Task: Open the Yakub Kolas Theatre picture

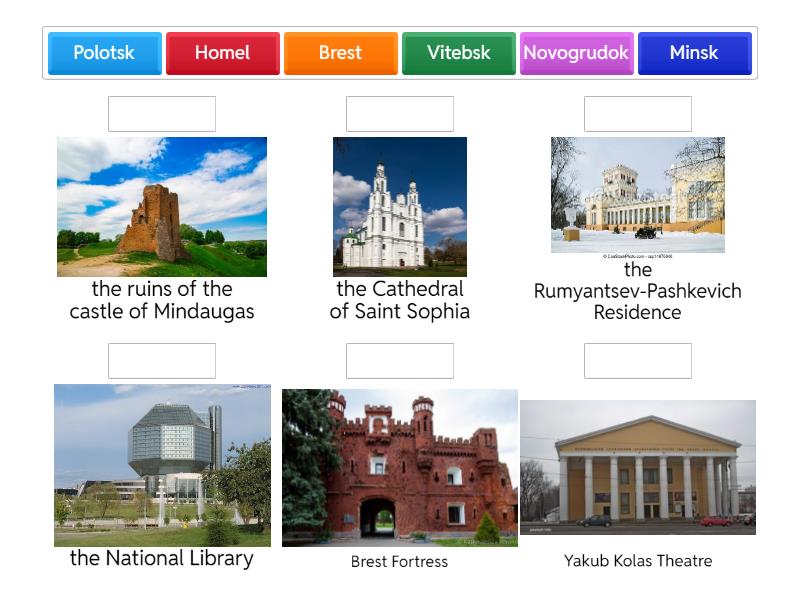Action: tap(638, 468)
